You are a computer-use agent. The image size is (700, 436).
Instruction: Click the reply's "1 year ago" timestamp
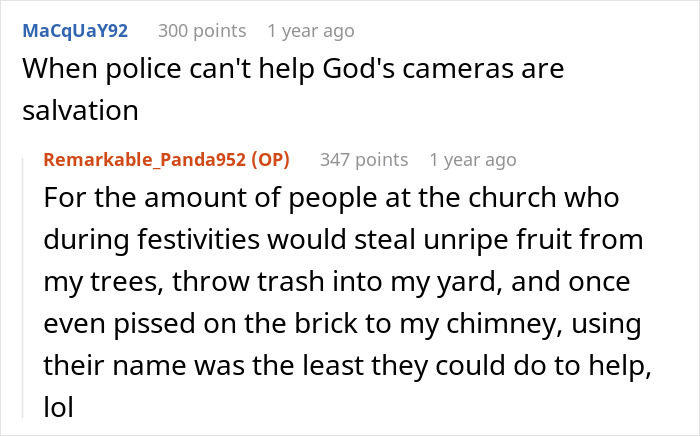[472, 159]
